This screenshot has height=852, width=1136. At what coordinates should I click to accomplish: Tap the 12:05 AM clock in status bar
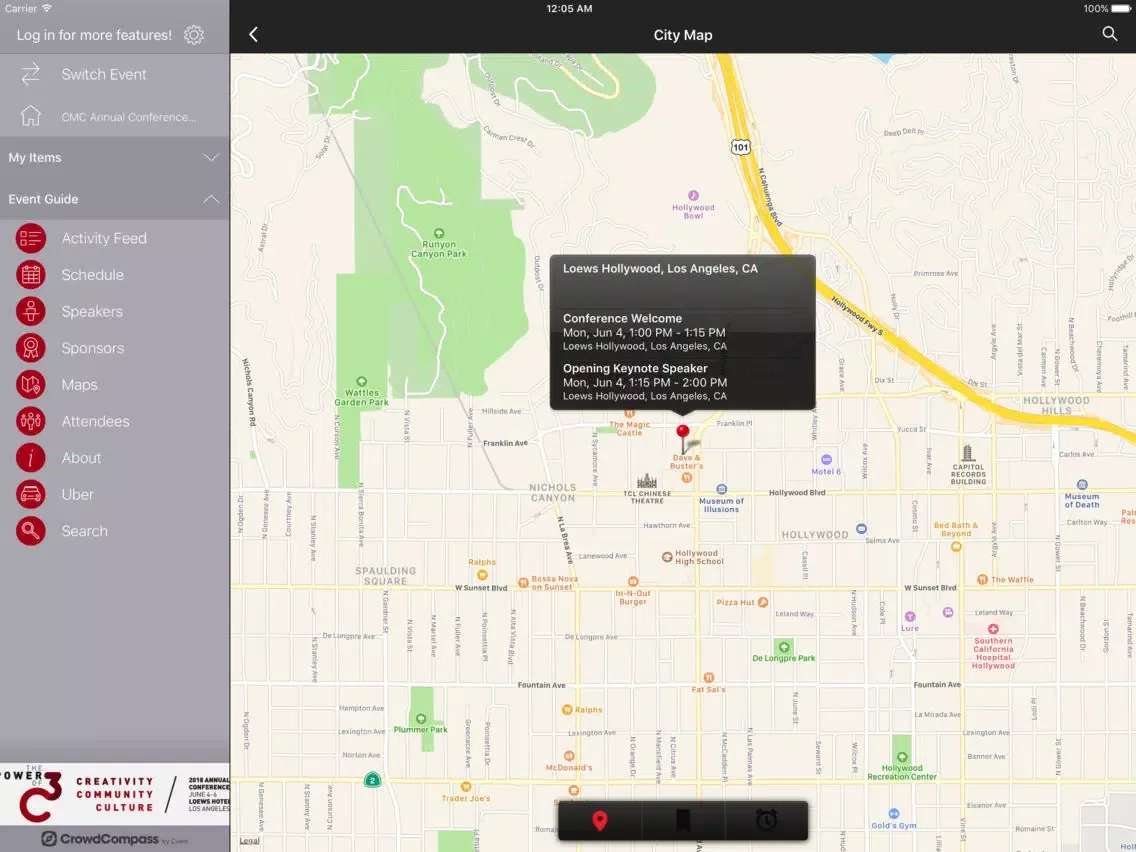[569, 9]
